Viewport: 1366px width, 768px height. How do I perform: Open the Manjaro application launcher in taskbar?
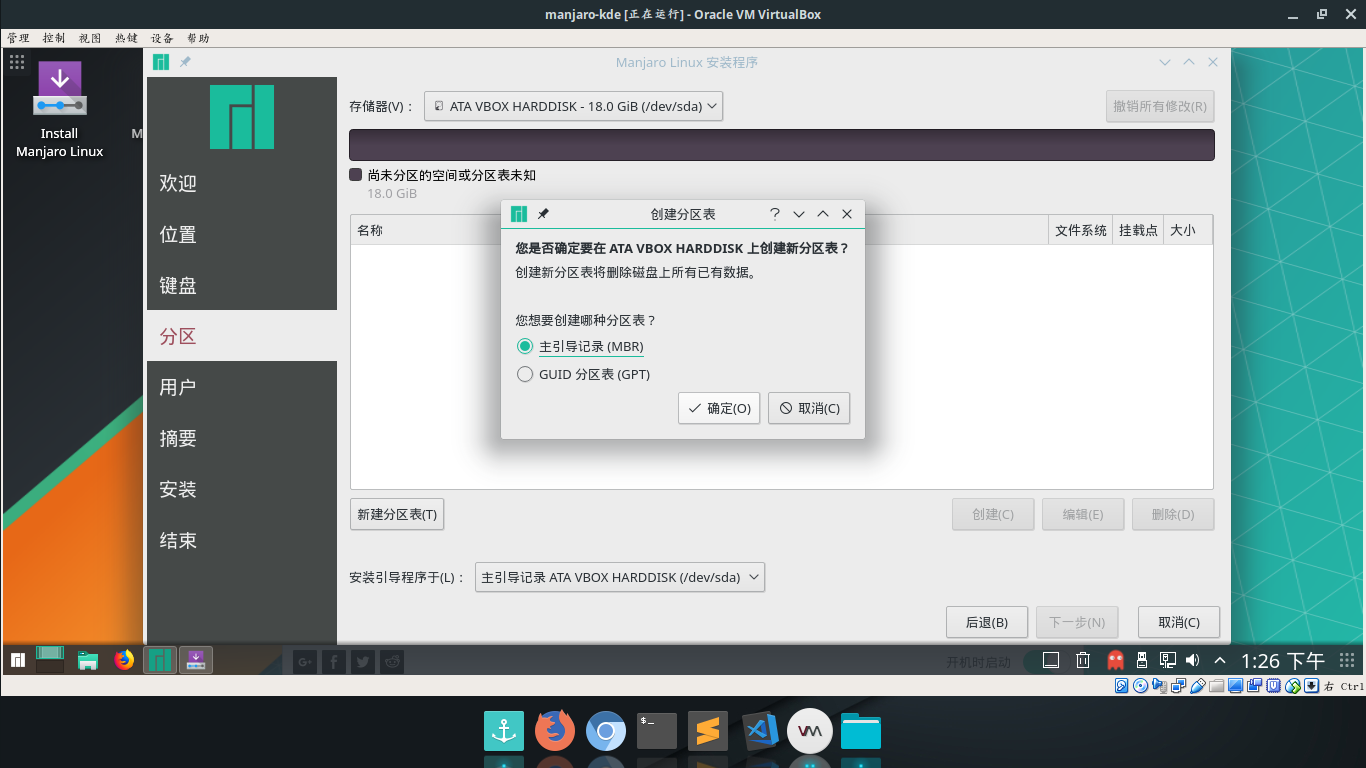point(17,660)
